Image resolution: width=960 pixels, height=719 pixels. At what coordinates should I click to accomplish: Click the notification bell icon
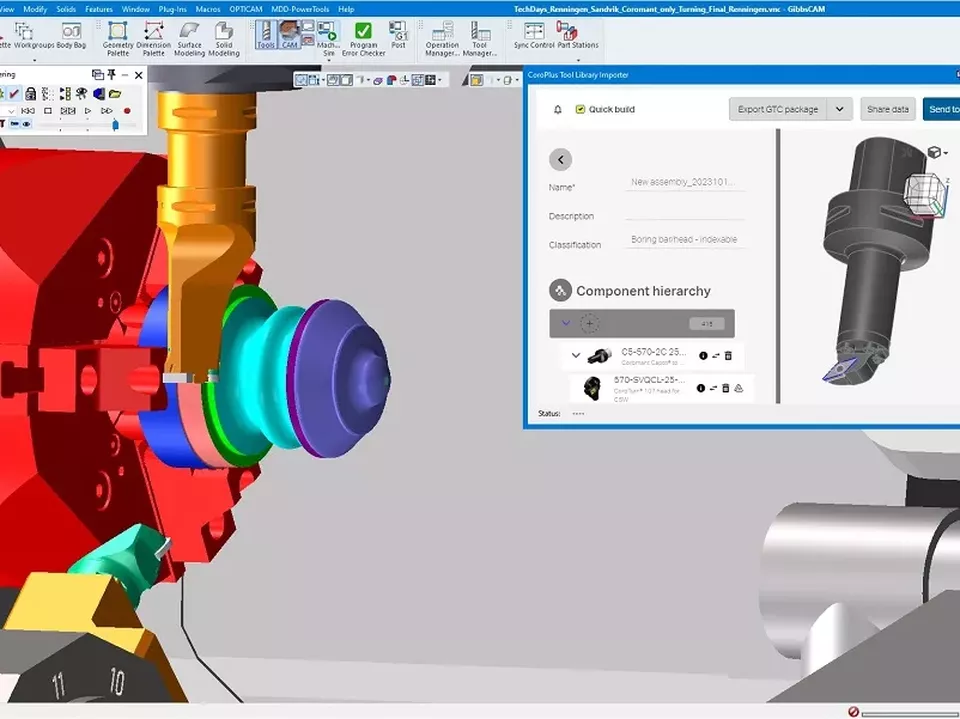click(558, 109)
